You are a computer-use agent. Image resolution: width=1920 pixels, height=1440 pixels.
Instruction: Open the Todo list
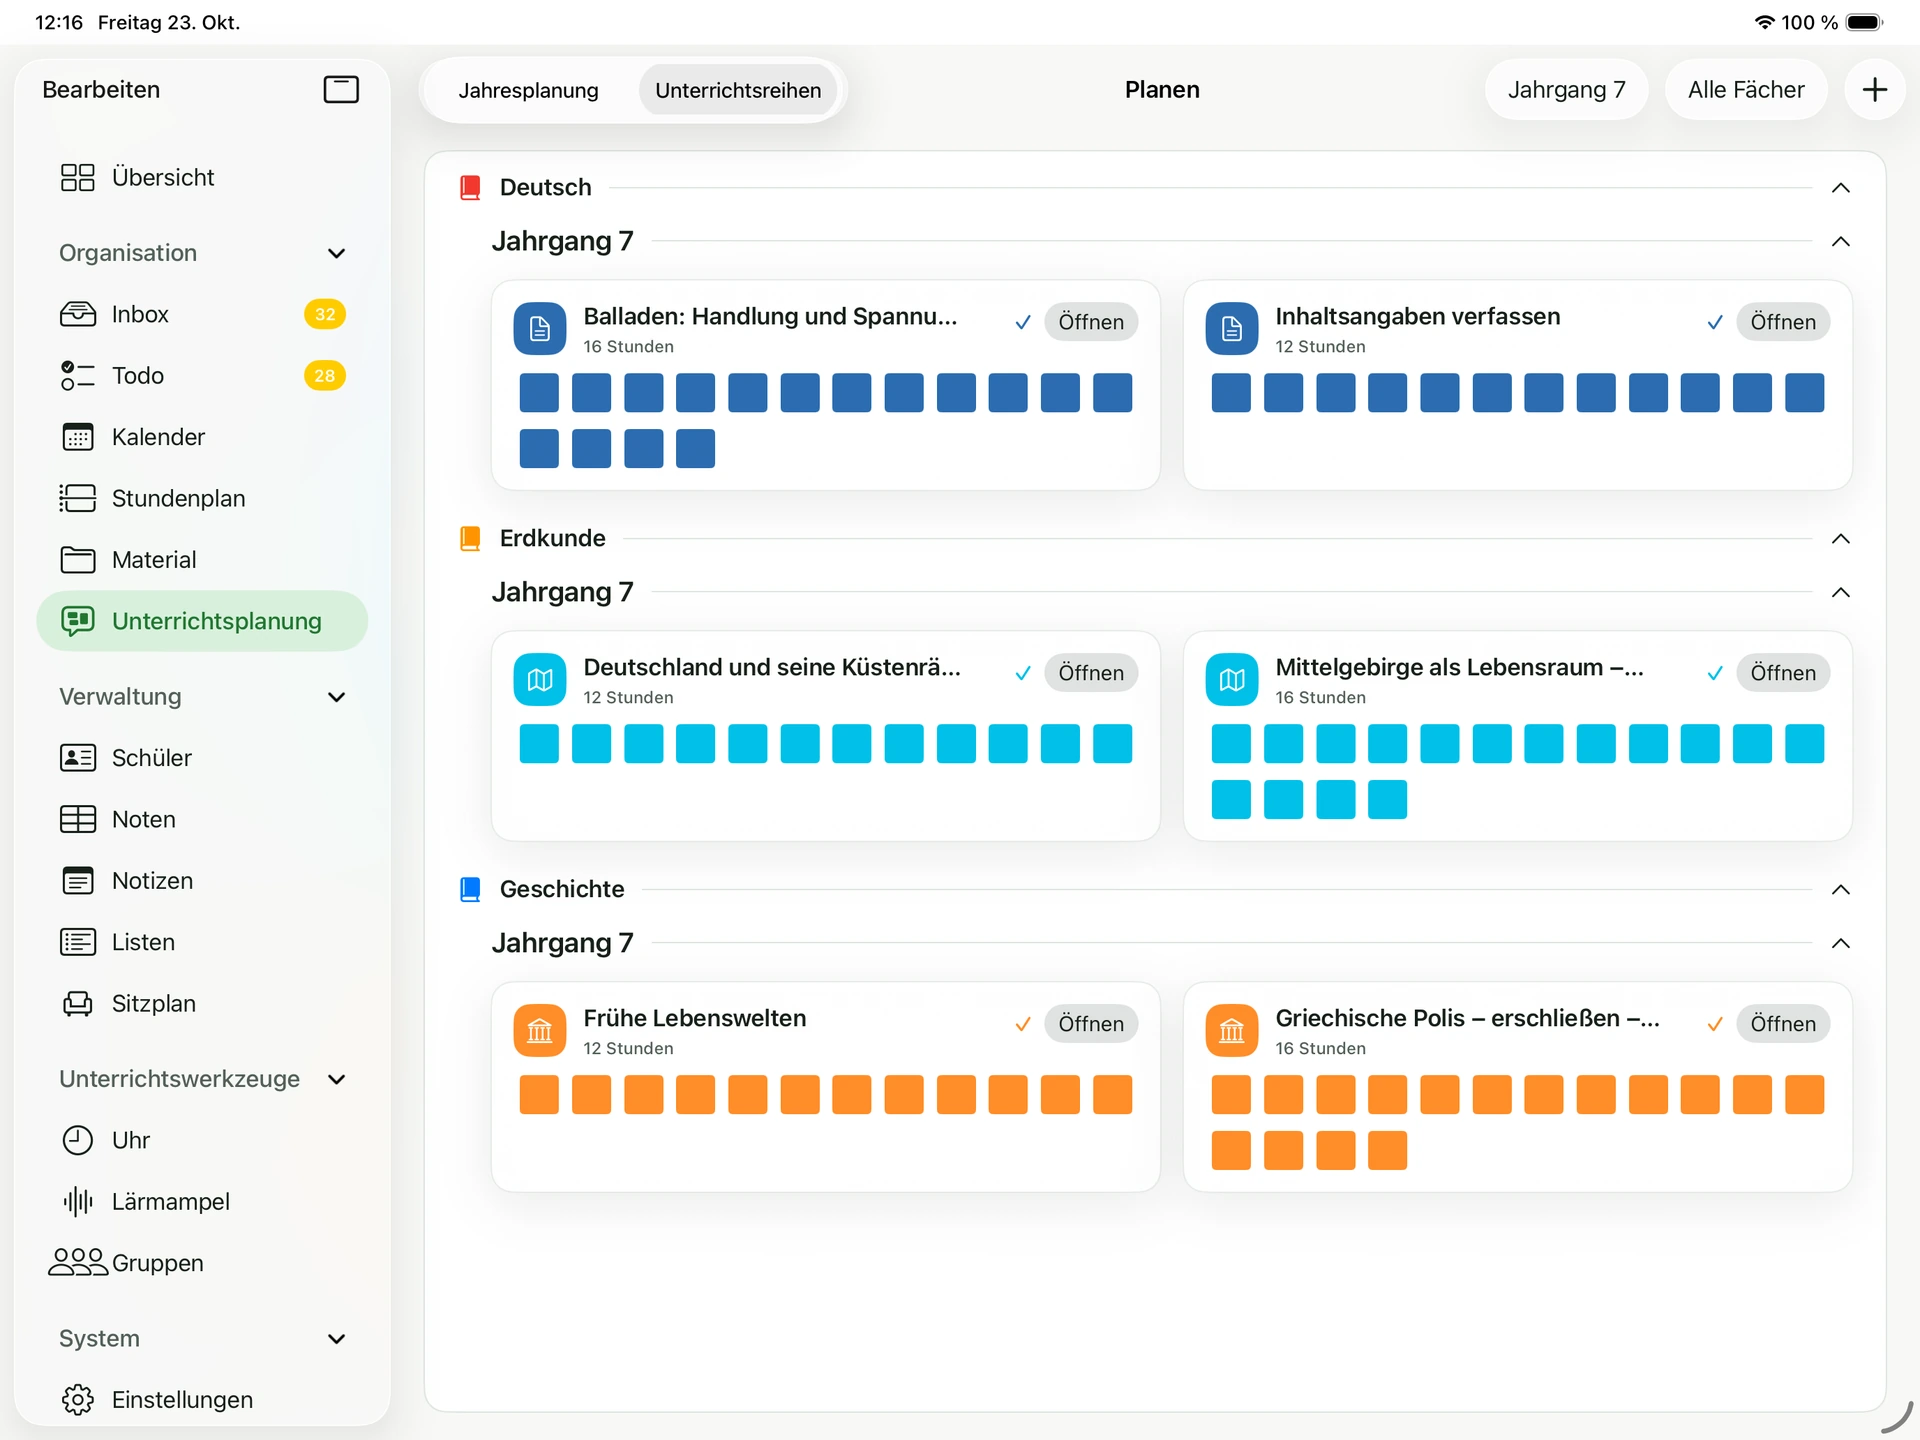click(202, 376)
